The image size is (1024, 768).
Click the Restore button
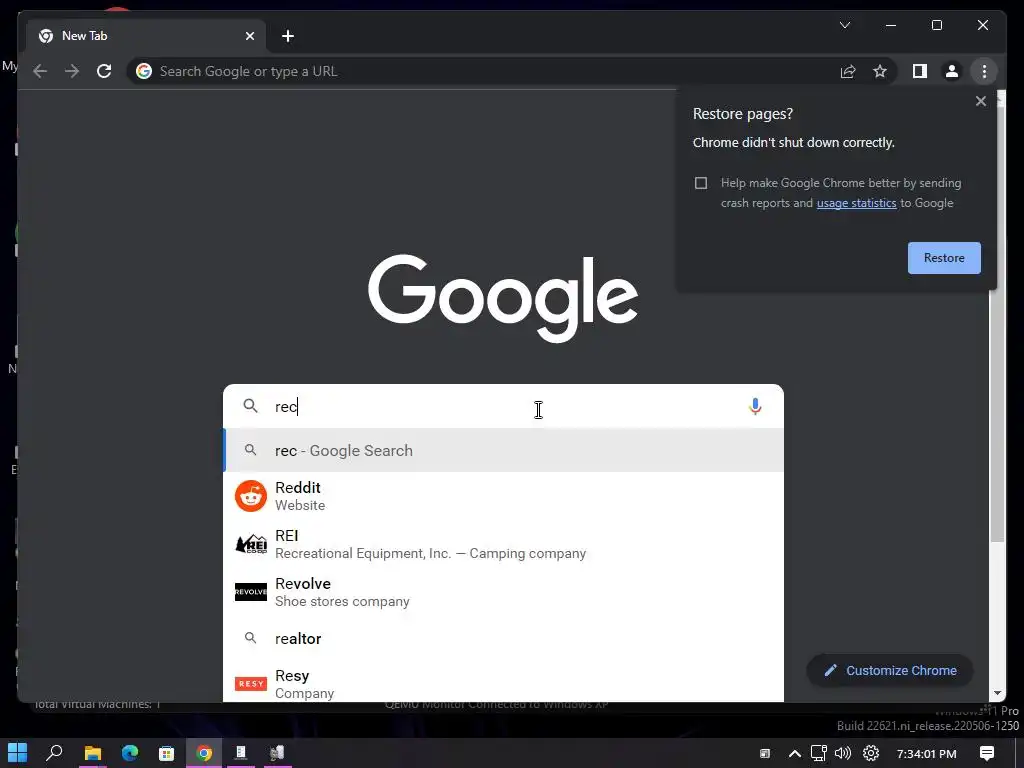pos(944,258)
